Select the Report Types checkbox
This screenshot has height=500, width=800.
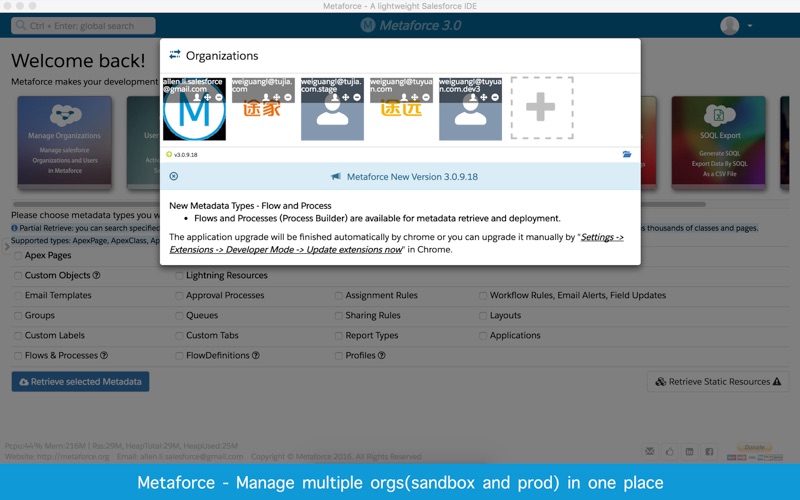click(338, 336)
